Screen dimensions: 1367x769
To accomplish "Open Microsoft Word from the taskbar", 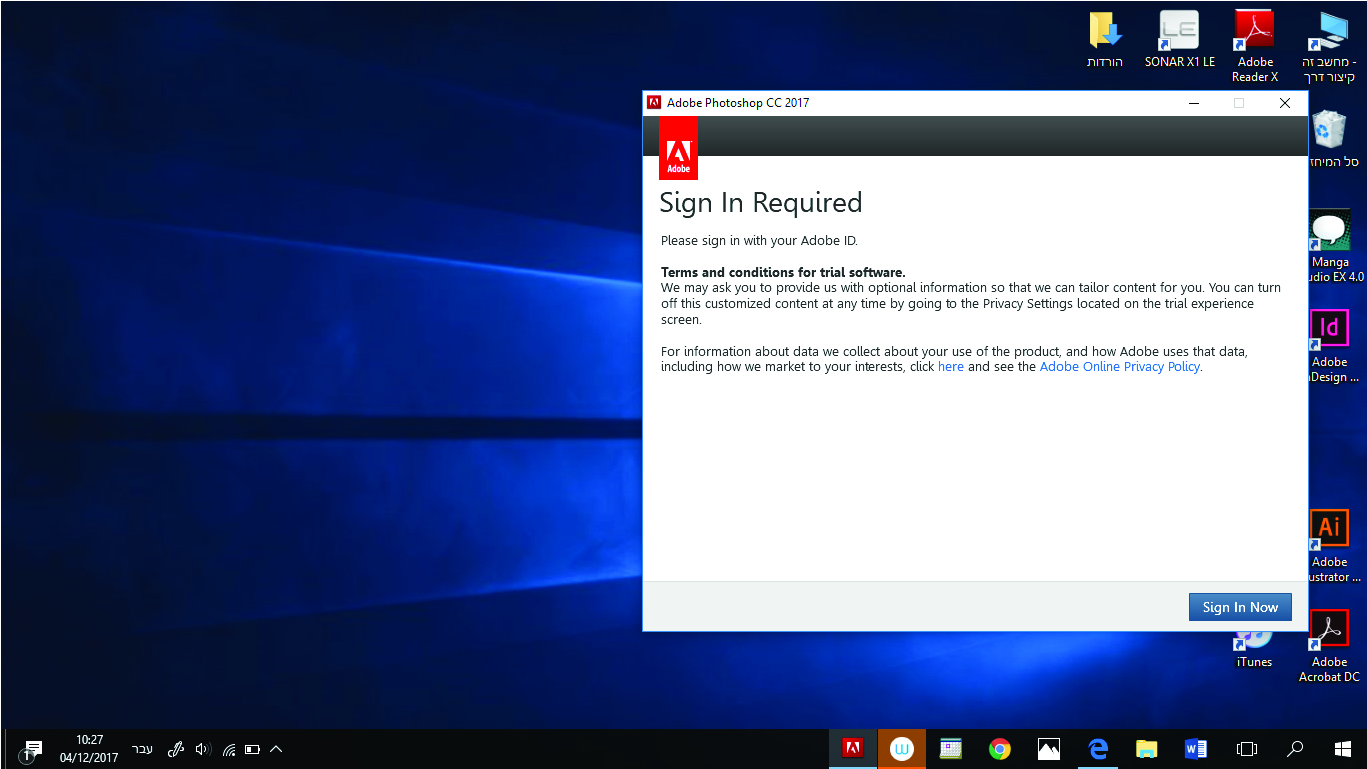I will (x=1196, y=749).
